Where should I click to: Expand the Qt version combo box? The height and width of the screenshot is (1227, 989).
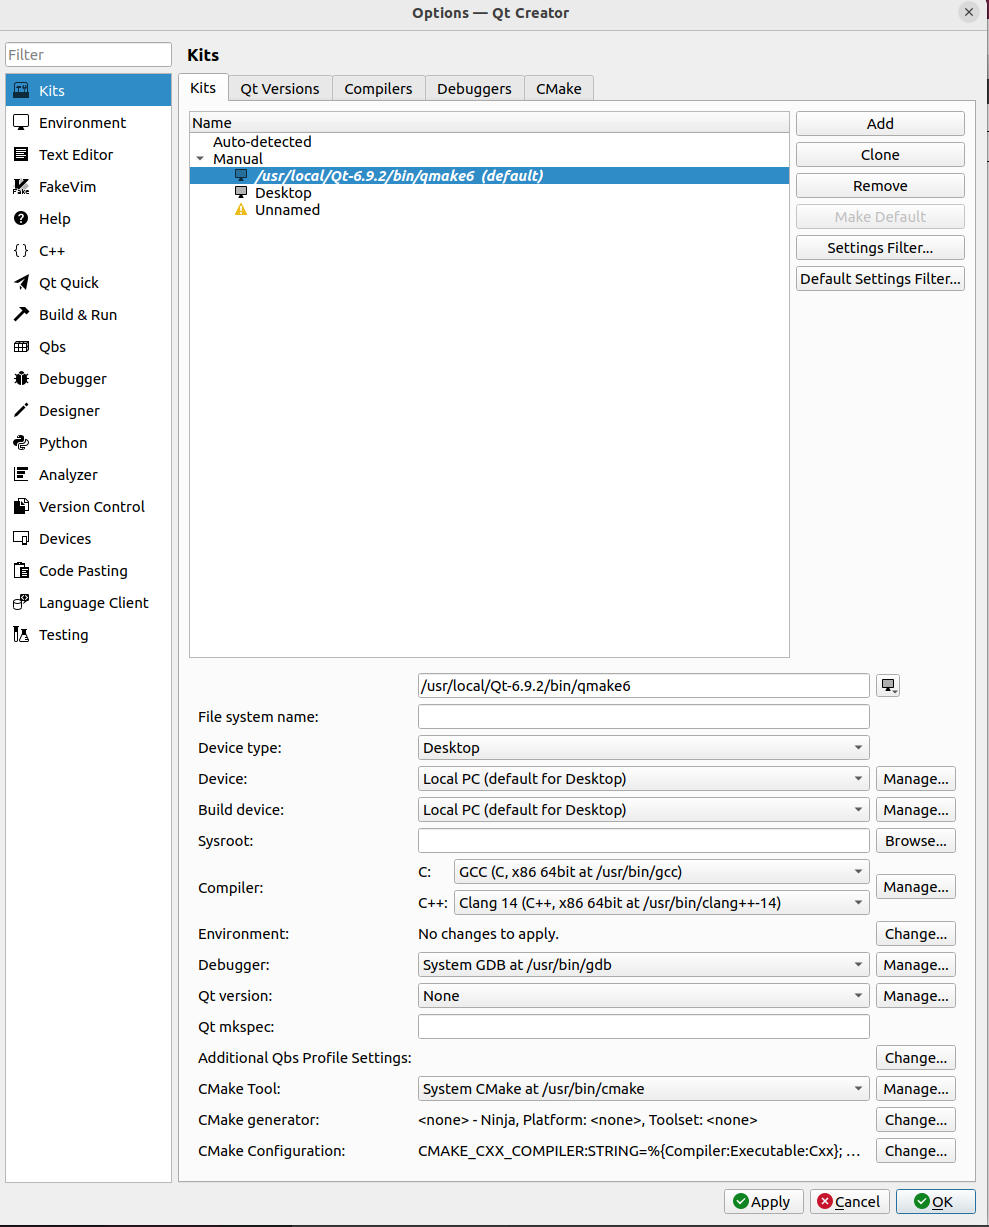[x=643, y=996]
